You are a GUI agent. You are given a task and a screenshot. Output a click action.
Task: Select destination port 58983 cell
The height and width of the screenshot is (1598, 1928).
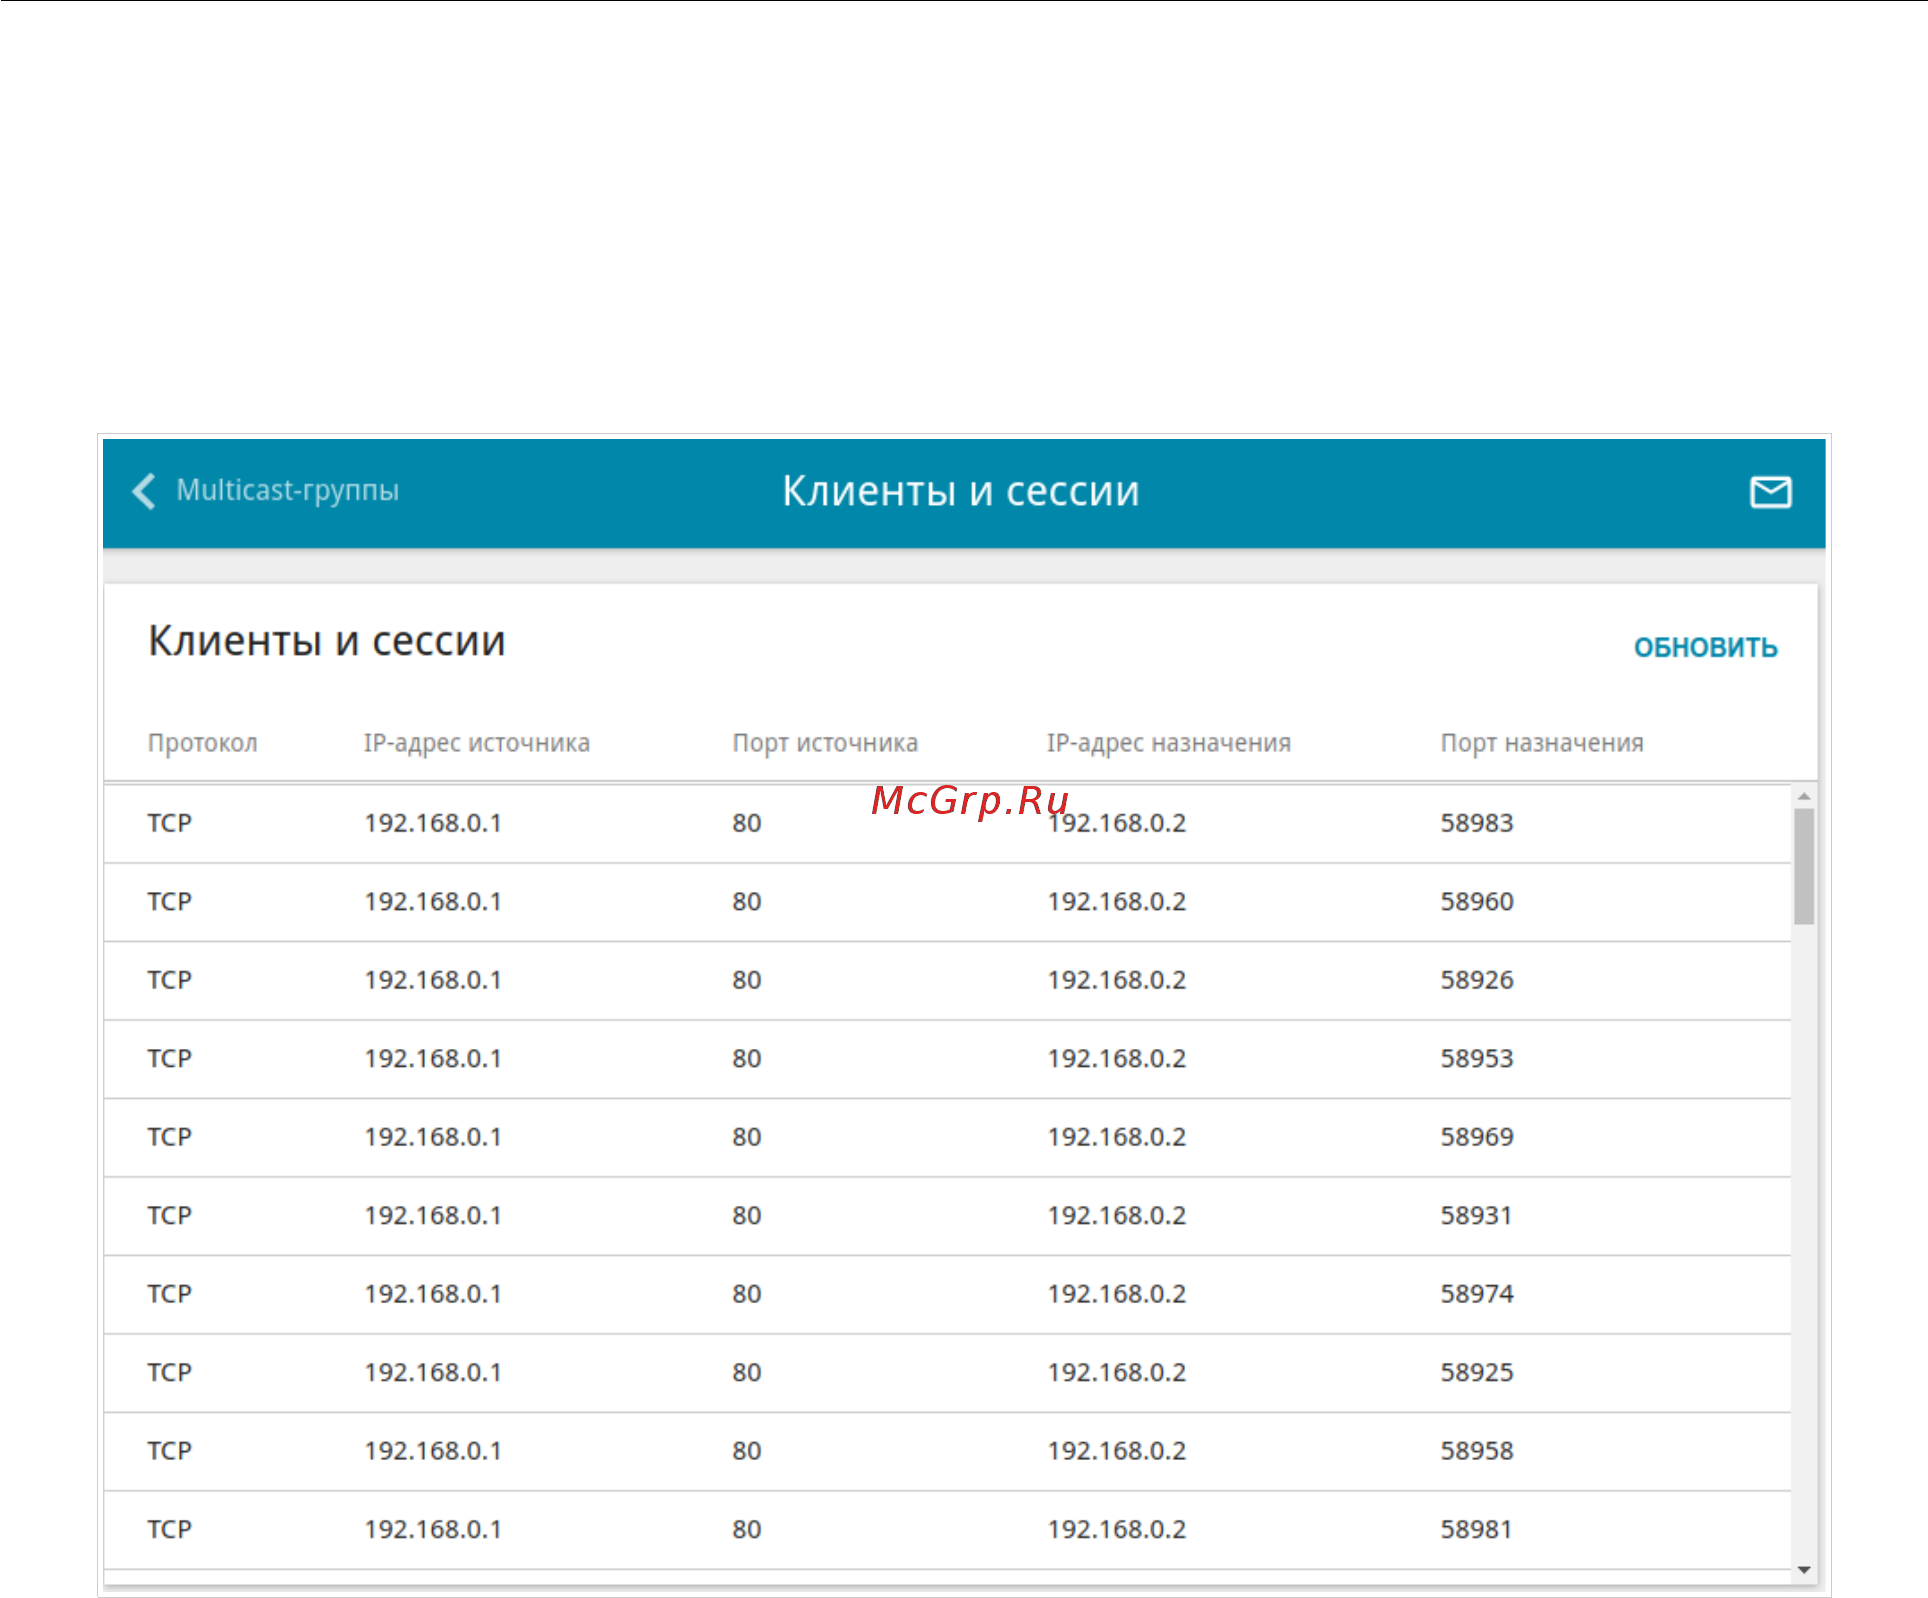[1477, 823]
